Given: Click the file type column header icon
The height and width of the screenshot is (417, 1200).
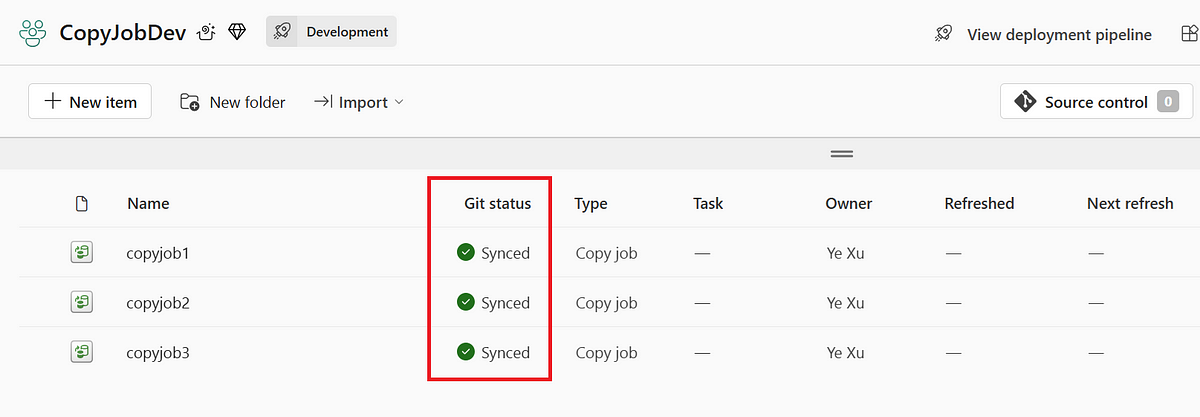Looking at the screenshot, I should [x=82, y=204].
